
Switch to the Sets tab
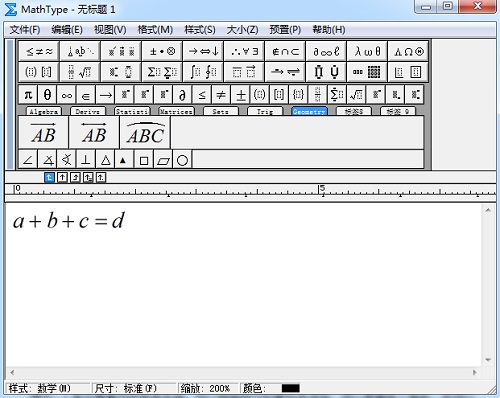pyautogui.click(x=221, y=111)
